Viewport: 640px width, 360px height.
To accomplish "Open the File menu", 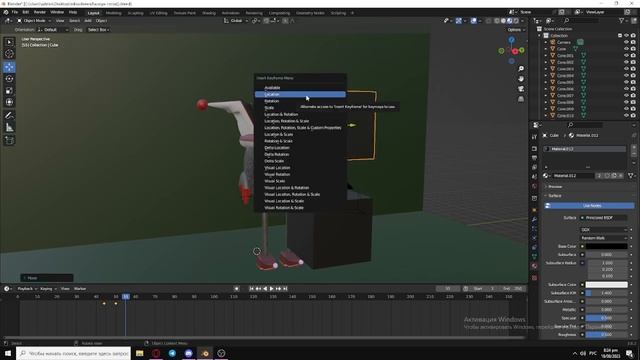I will [15, 12].
